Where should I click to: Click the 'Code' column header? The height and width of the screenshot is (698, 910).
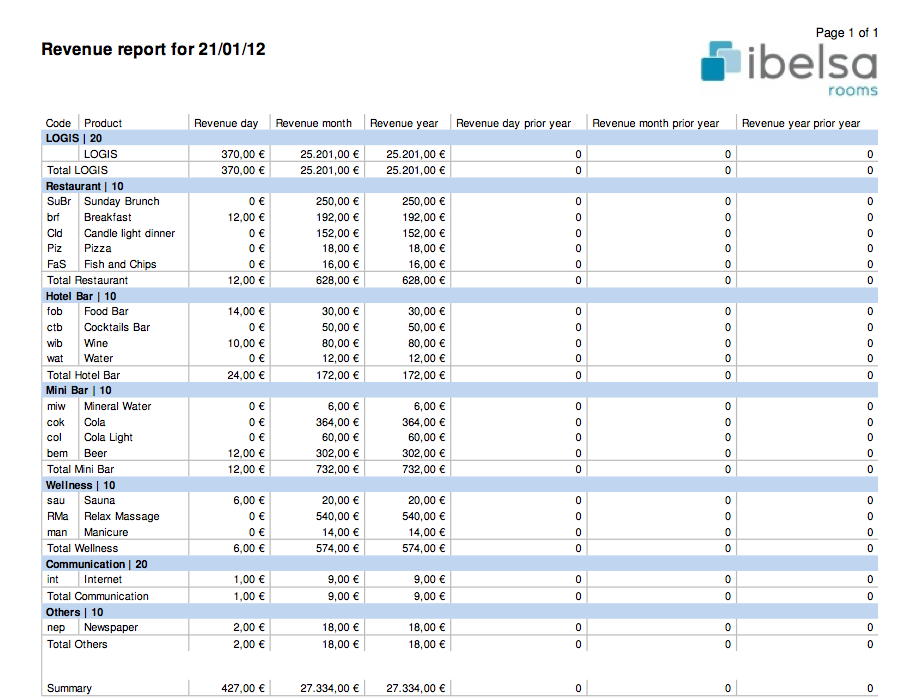(x=58, y=123)
